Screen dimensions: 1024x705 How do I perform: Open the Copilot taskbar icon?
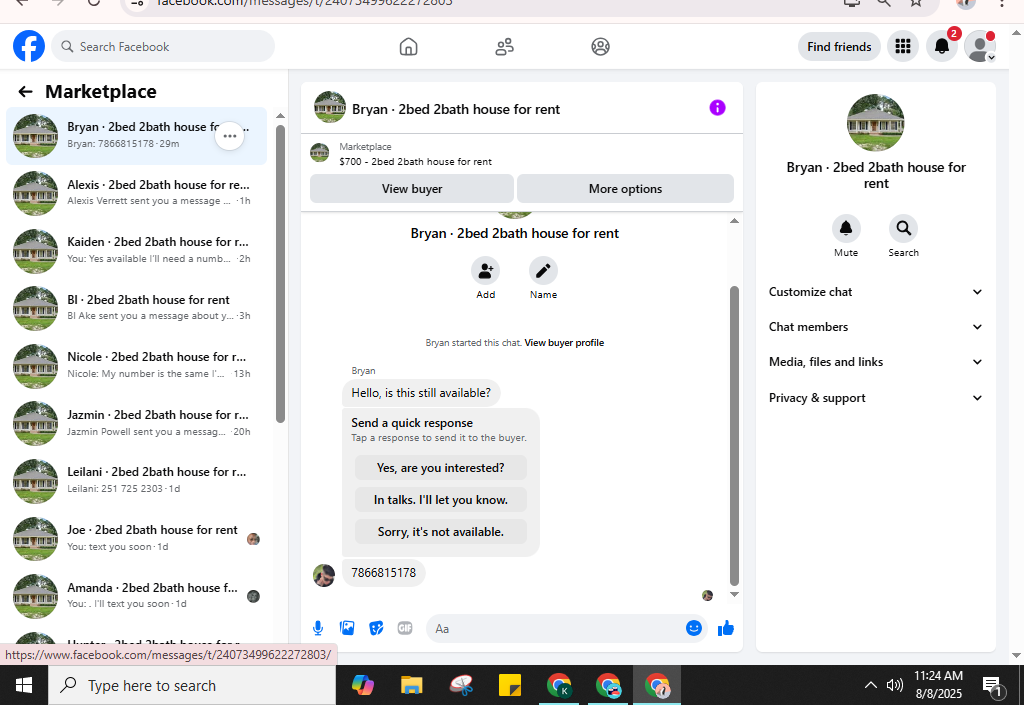point(362,685)
